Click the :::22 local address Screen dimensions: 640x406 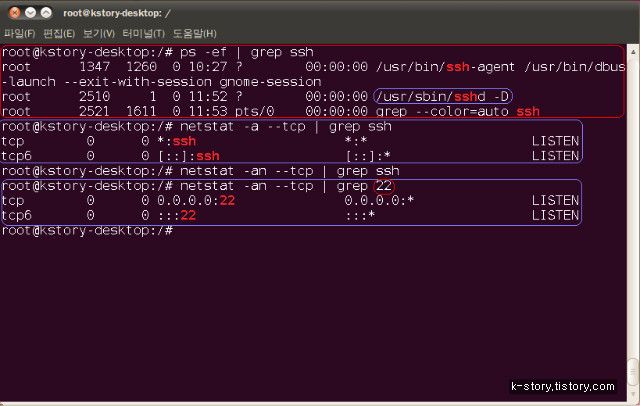point(176,215)
